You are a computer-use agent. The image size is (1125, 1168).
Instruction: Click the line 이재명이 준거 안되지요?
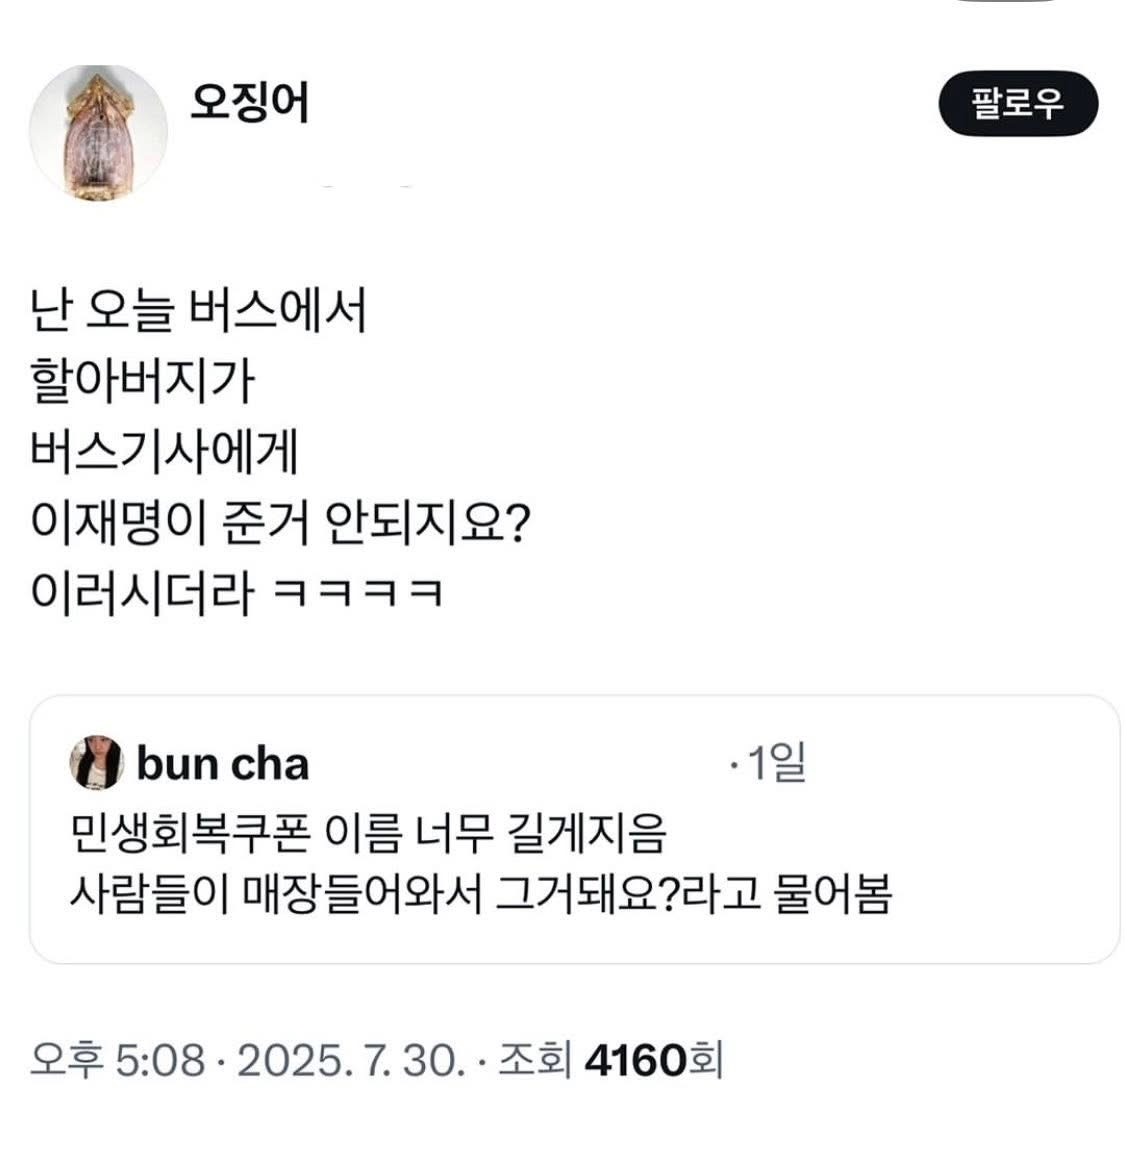[x=280, y=523]
